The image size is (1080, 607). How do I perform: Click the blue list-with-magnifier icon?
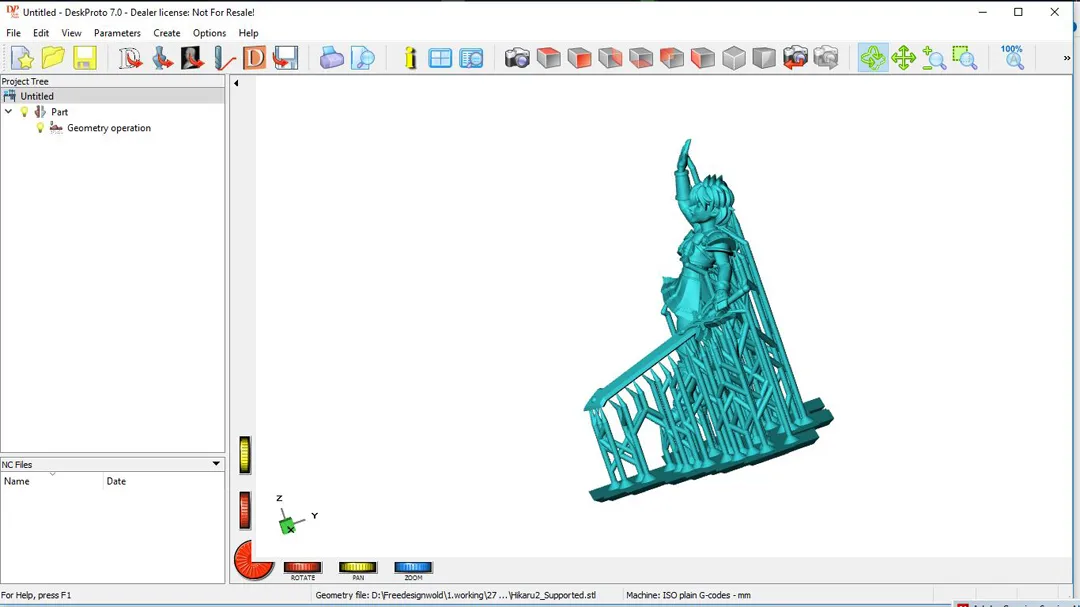pyautogui.click(x=471, y=58)
